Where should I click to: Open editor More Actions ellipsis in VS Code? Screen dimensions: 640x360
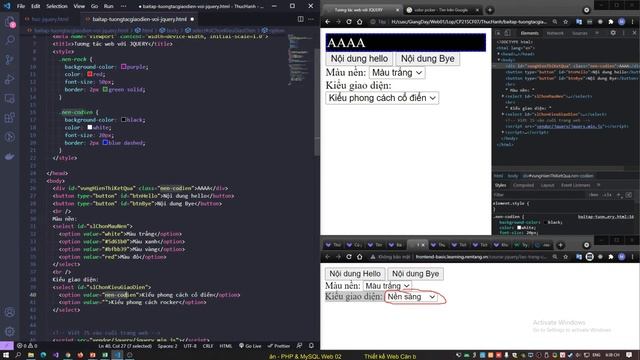[311, 19]
